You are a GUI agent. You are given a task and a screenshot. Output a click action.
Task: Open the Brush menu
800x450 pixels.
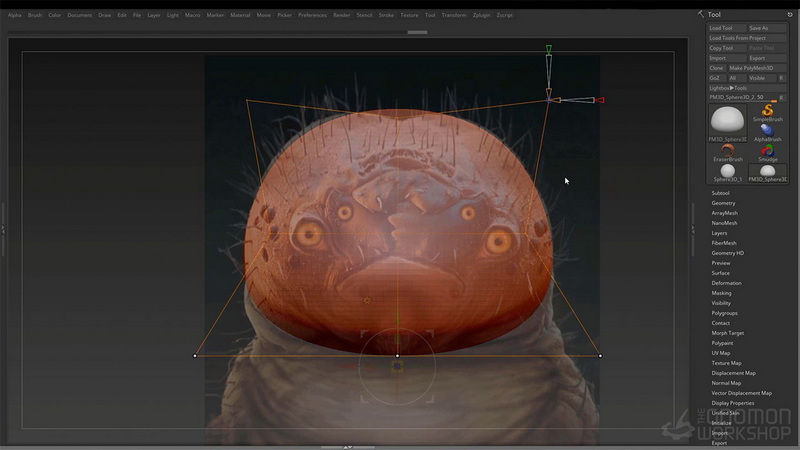(35, 15)
